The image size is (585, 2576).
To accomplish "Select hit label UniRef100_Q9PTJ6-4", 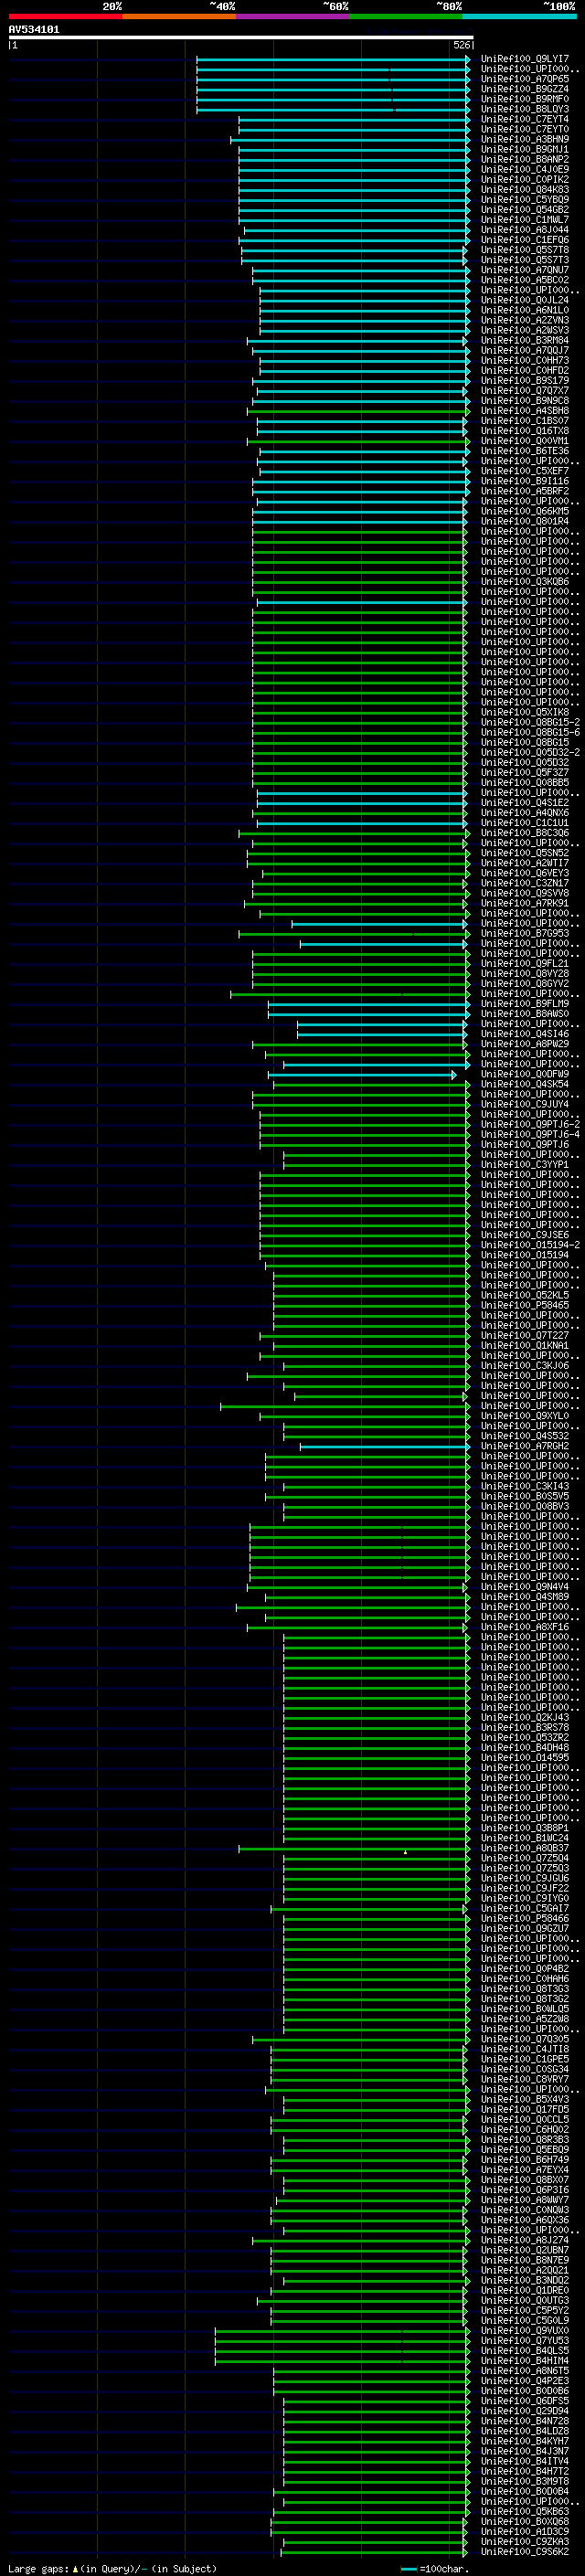I will point(530,1135).
